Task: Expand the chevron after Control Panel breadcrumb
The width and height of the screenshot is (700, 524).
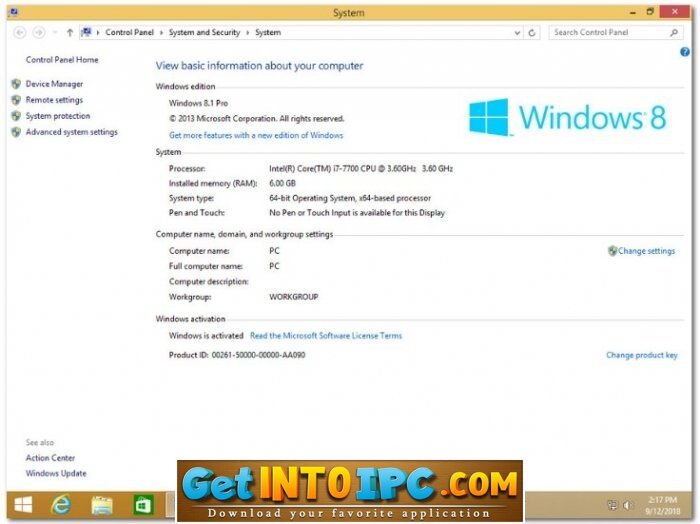Action: [161, 33]
